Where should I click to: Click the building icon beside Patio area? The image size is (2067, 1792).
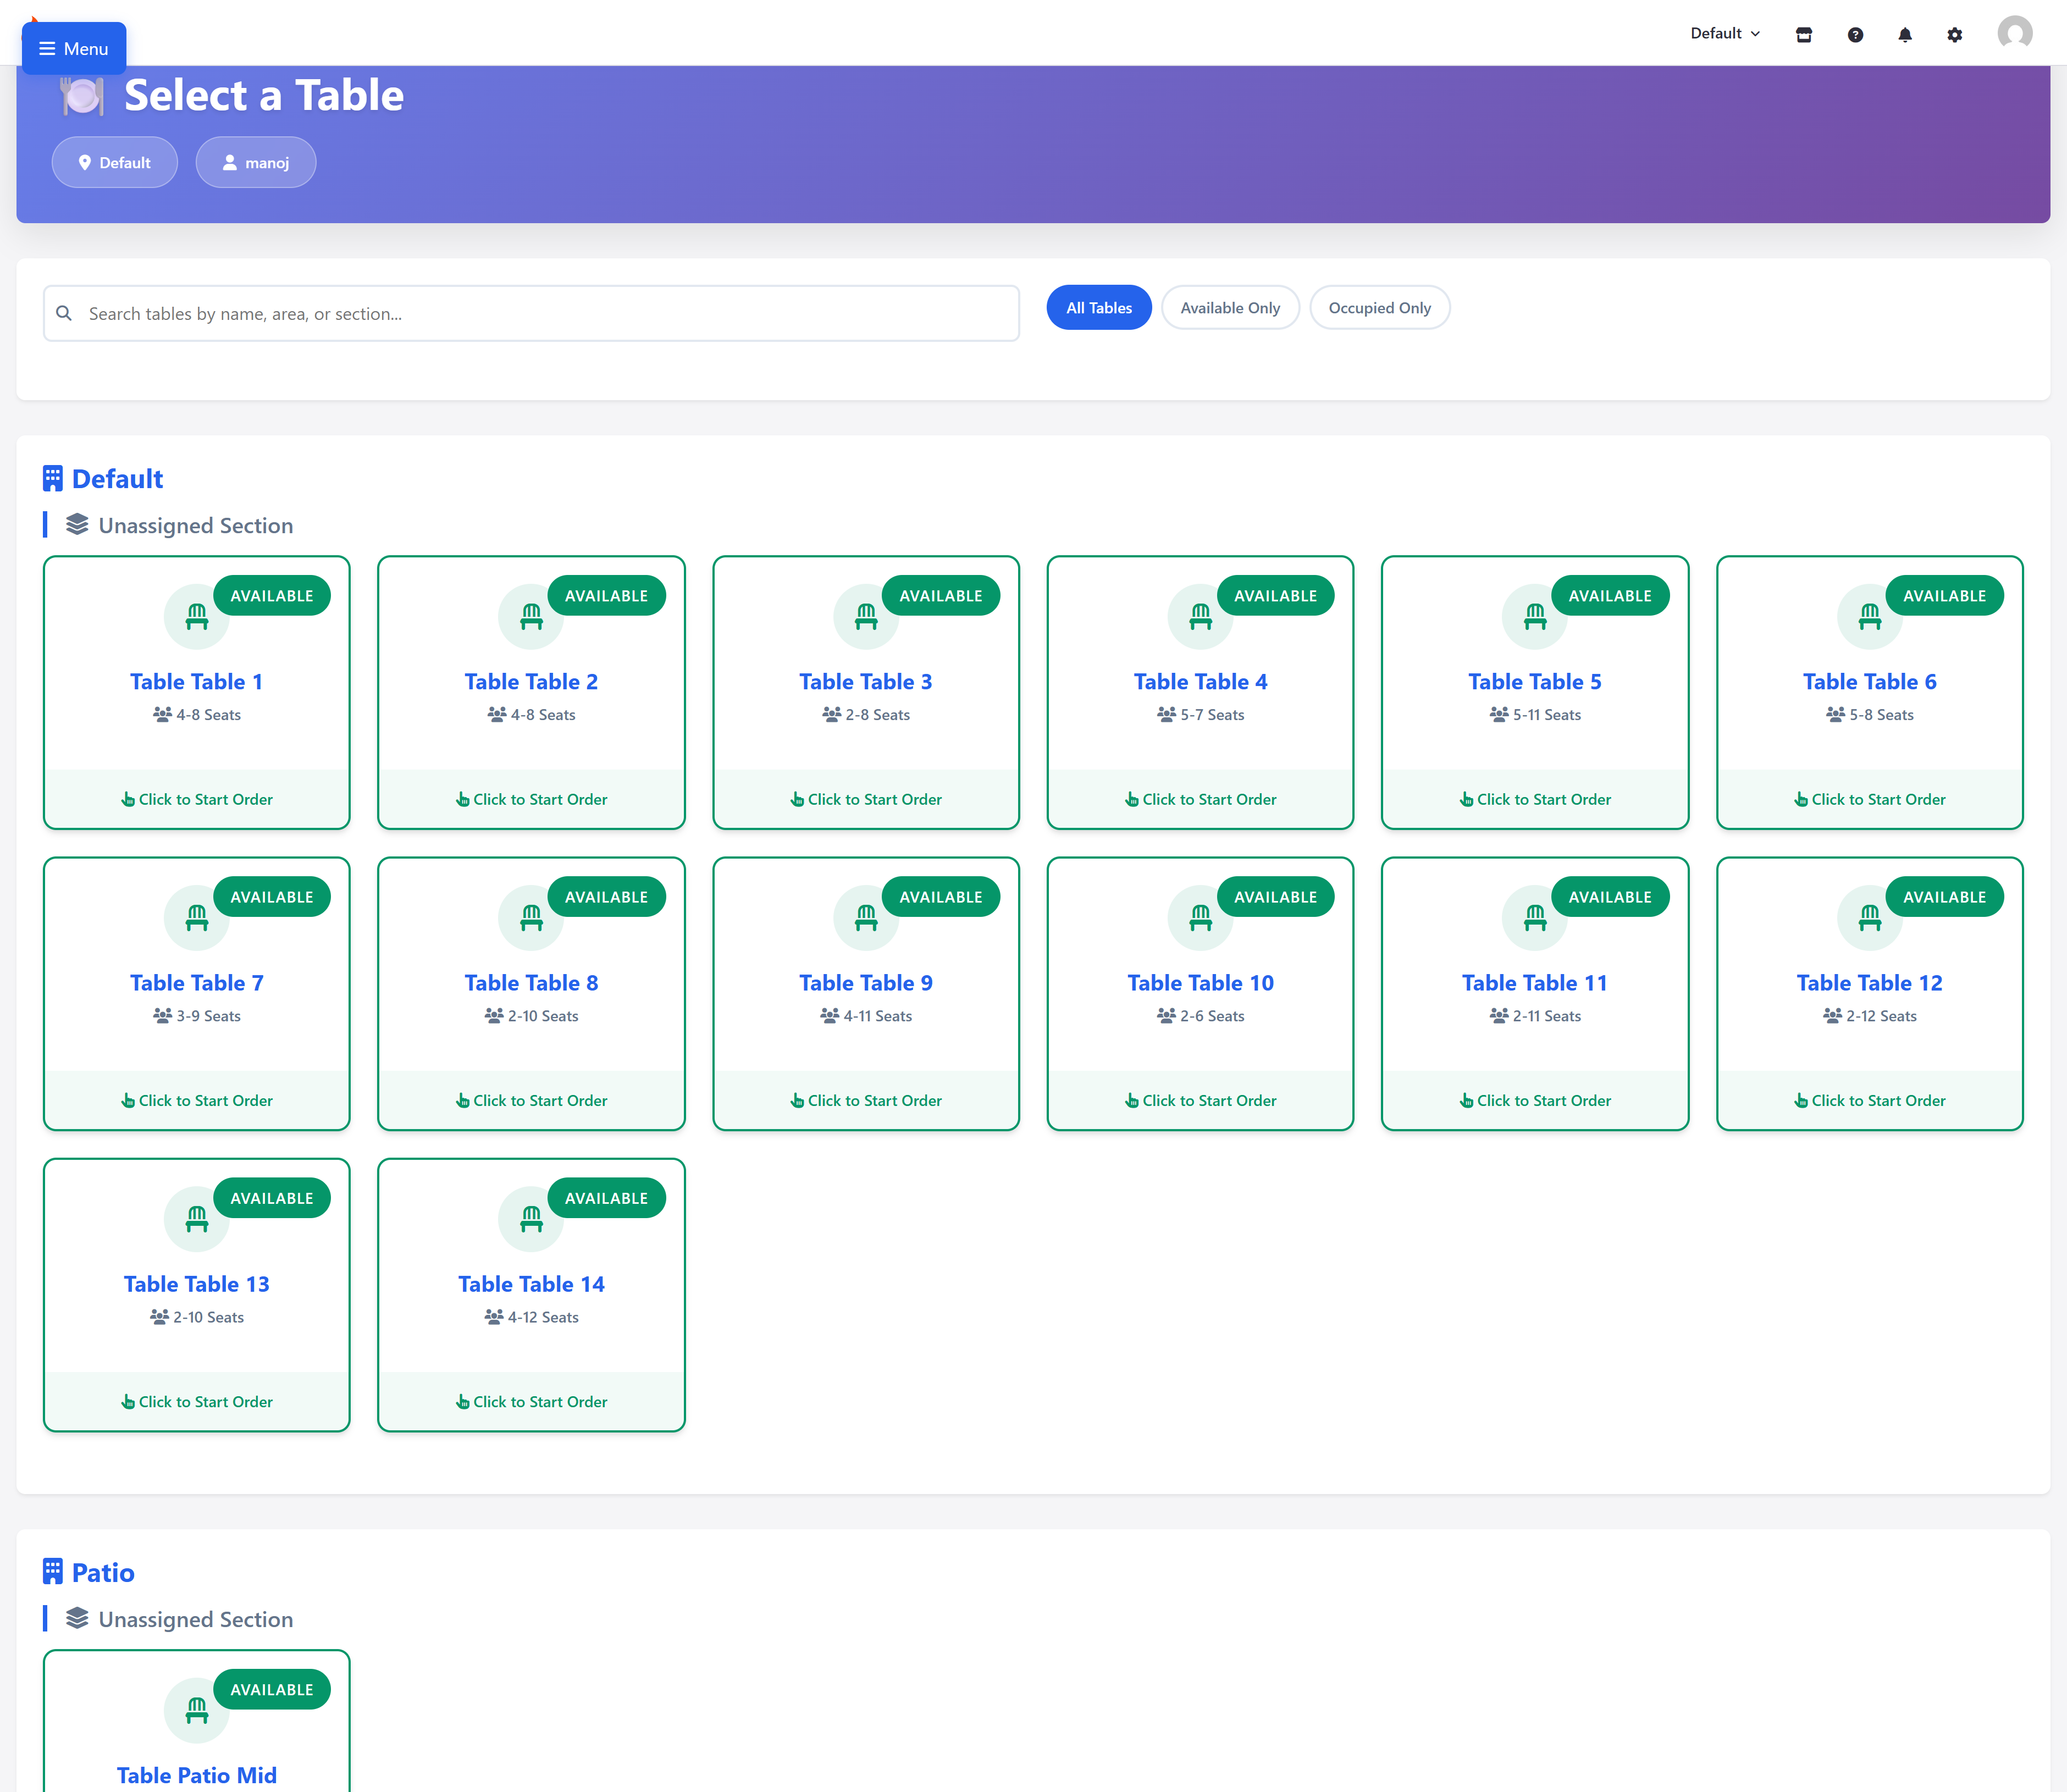[x=53, y=1572]
